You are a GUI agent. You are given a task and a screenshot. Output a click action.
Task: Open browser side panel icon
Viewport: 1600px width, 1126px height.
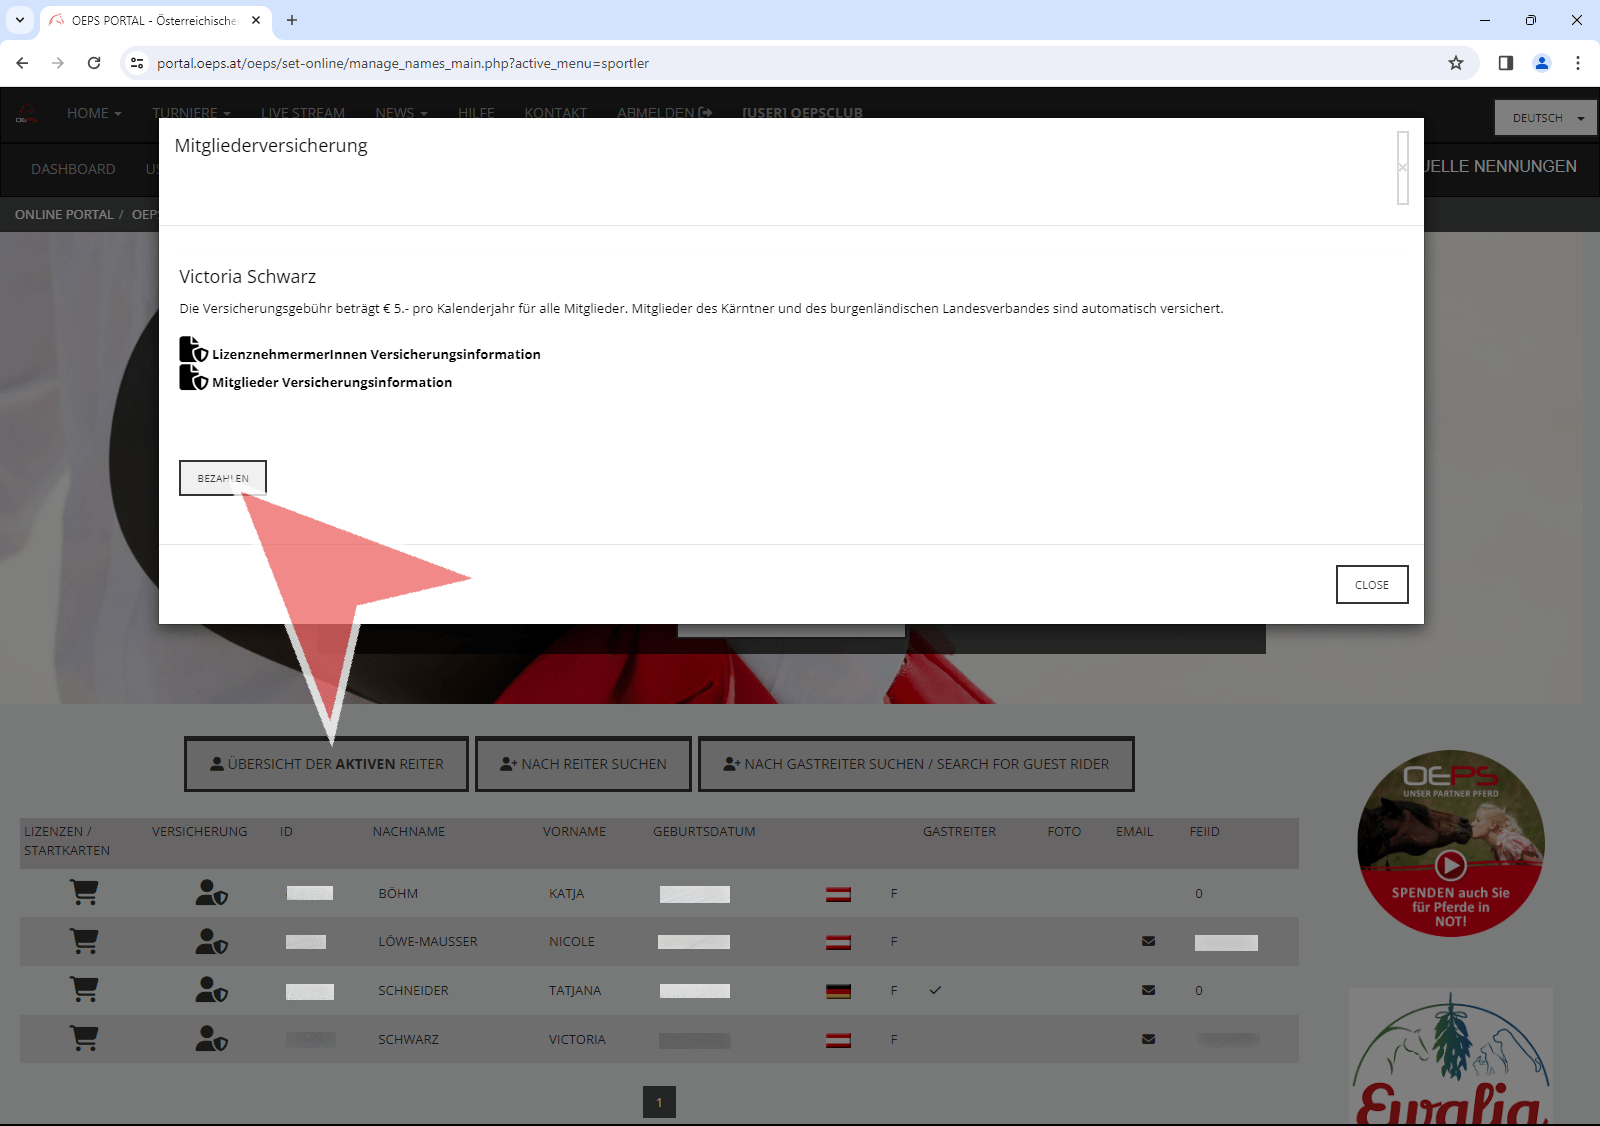point(1505,63)
